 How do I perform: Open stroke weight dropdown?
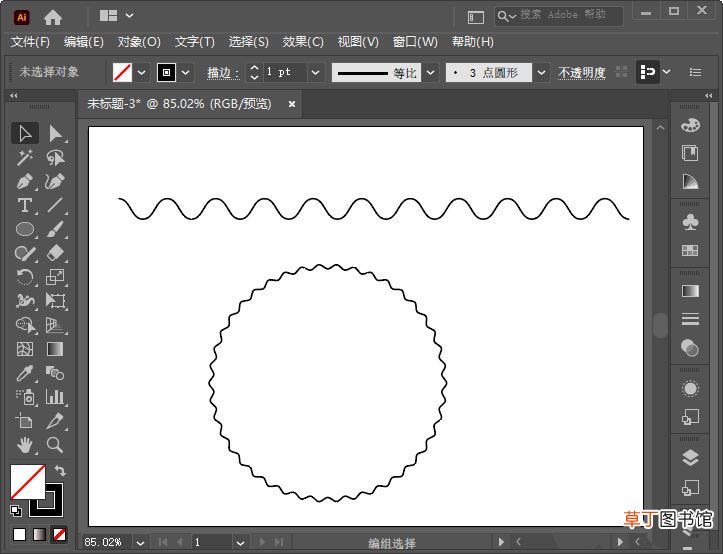tap(315, 72)
